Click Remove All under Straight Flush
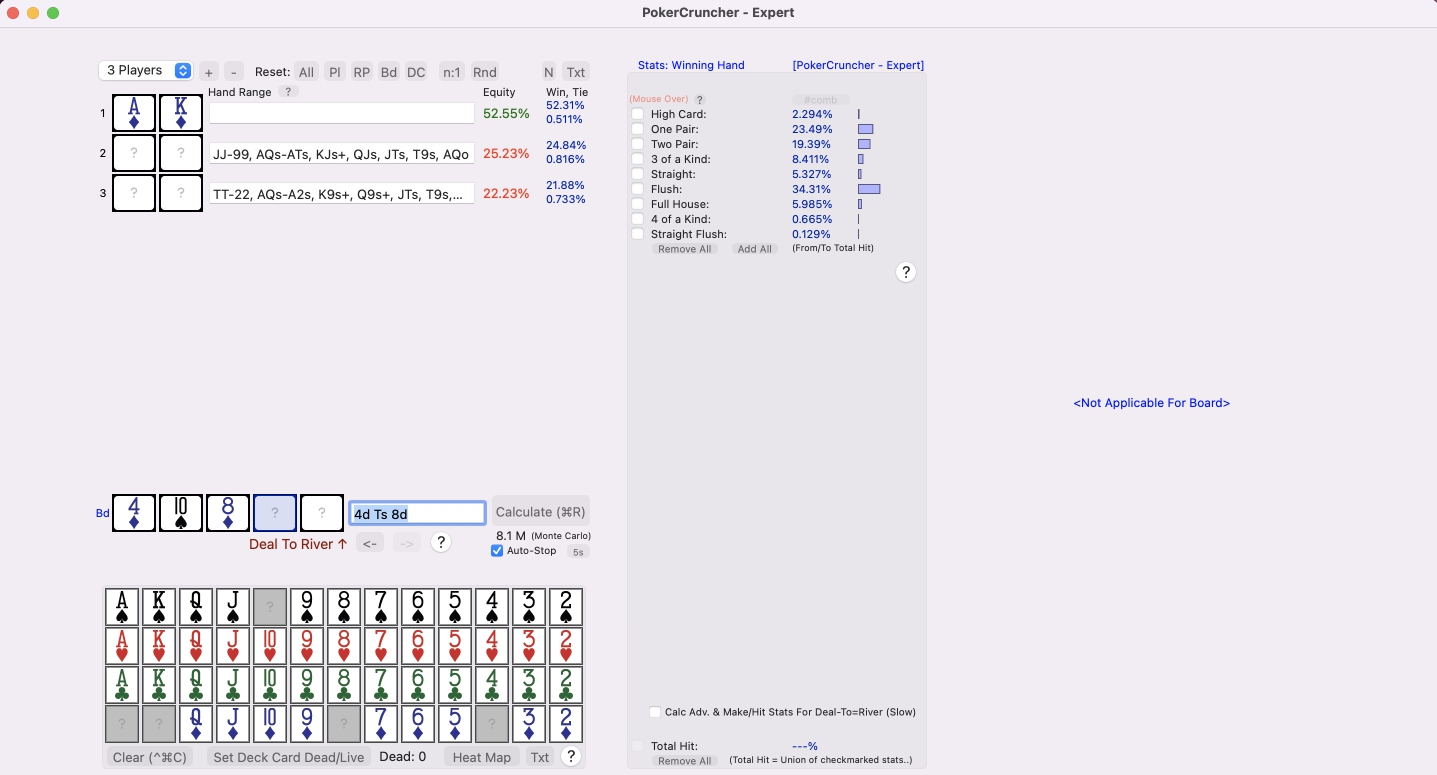The width and height of the screenshot is (1437, 775). (684, 249)
